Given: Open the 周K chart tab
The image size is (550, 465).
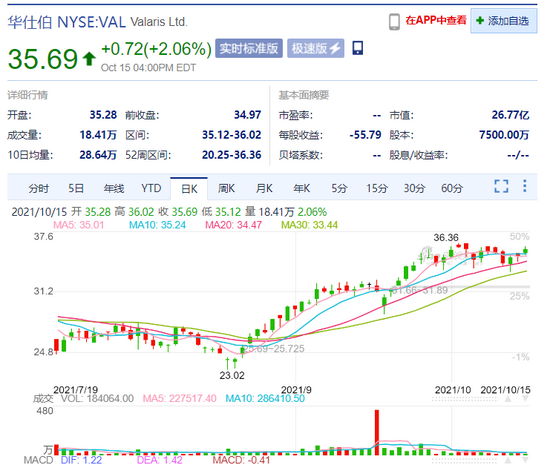Looking at the screenshot, I should point(226,189).
